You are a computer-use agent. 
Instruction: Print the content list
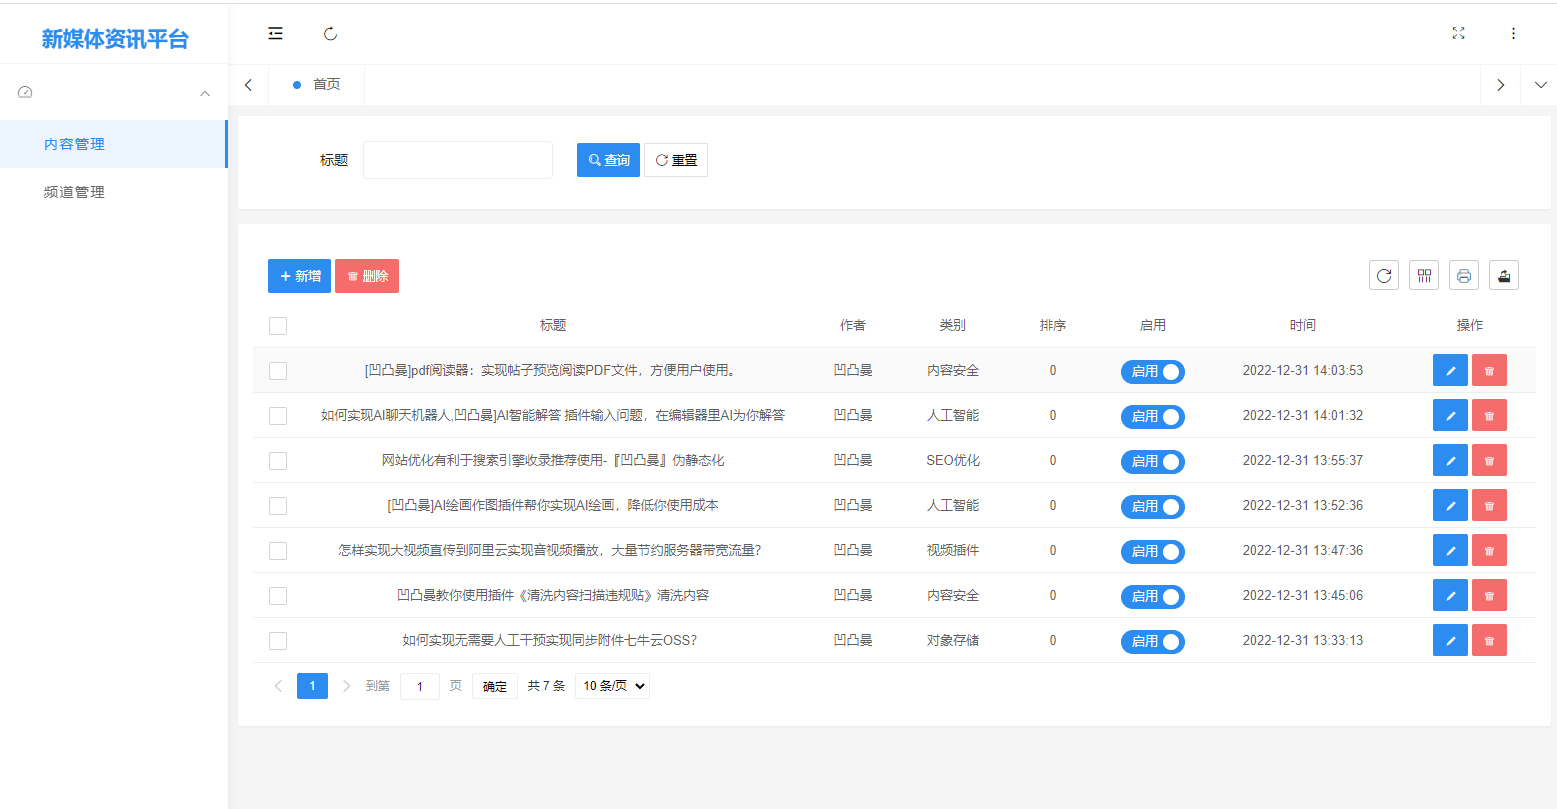coord(1463,275)
